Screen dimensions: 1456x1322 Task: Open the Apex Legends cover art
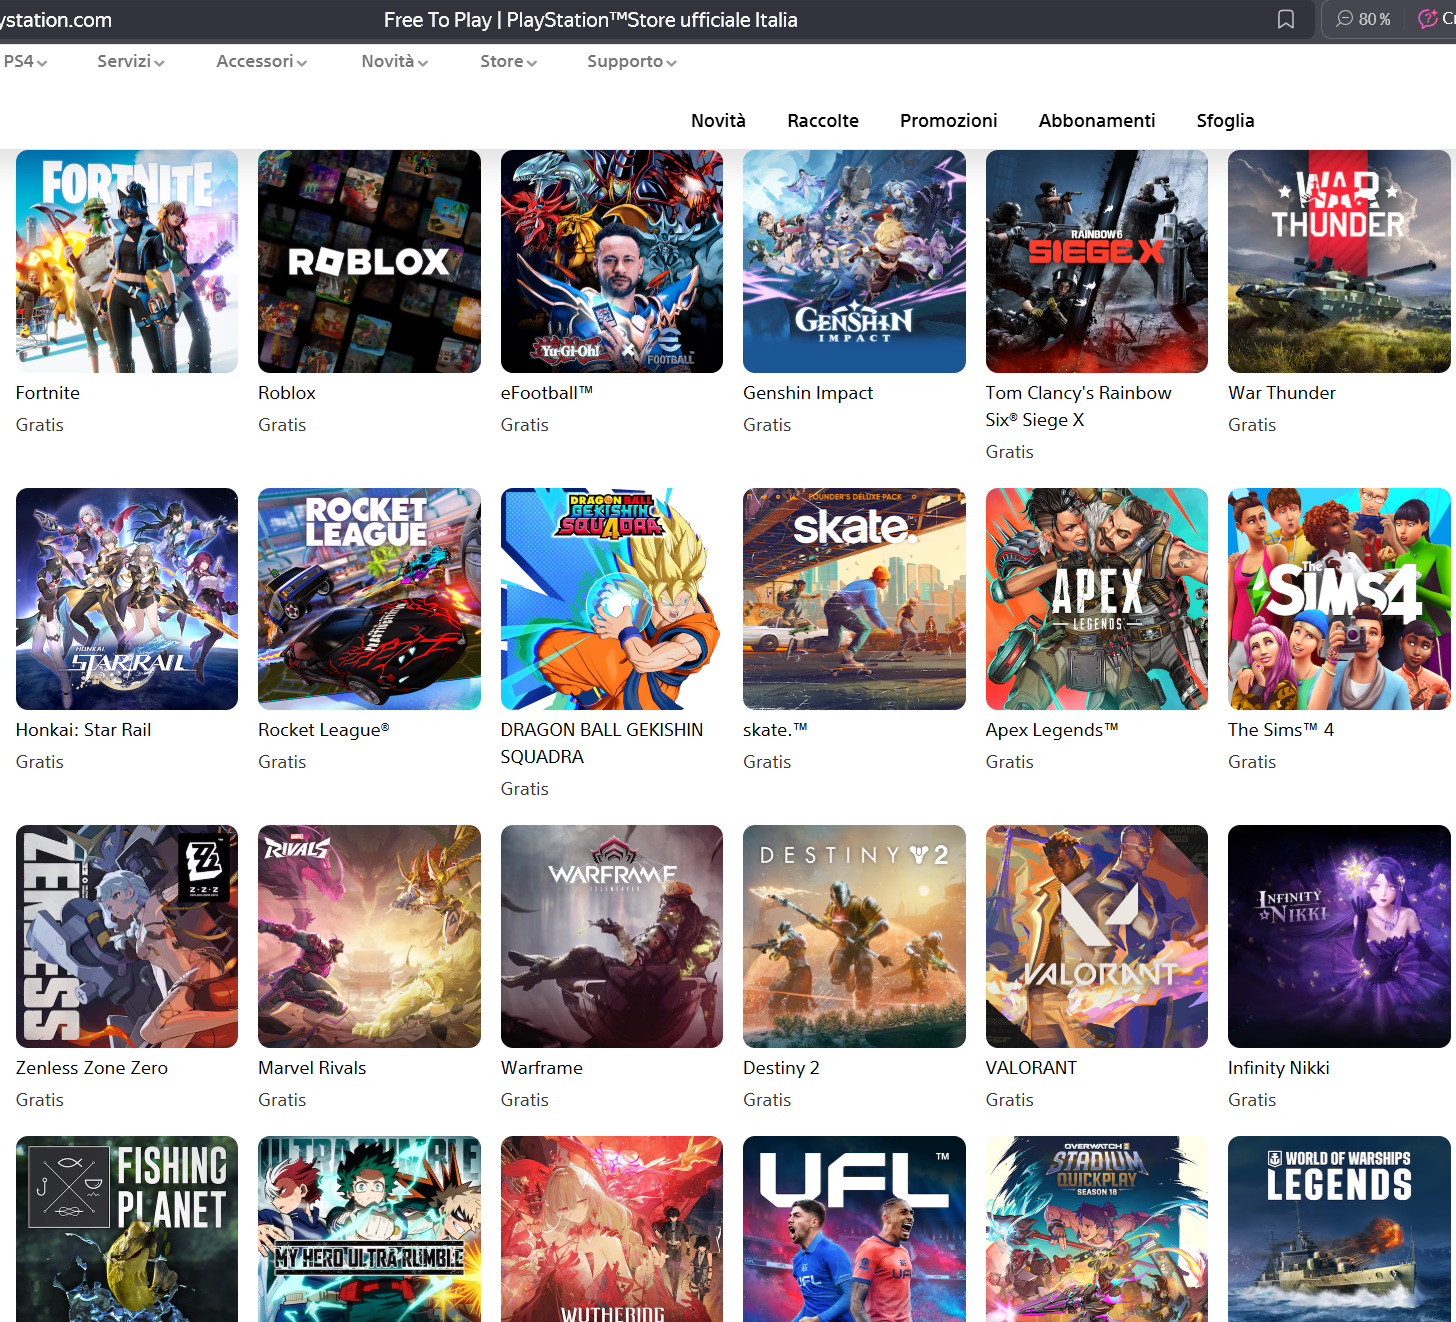[1097, 599]
